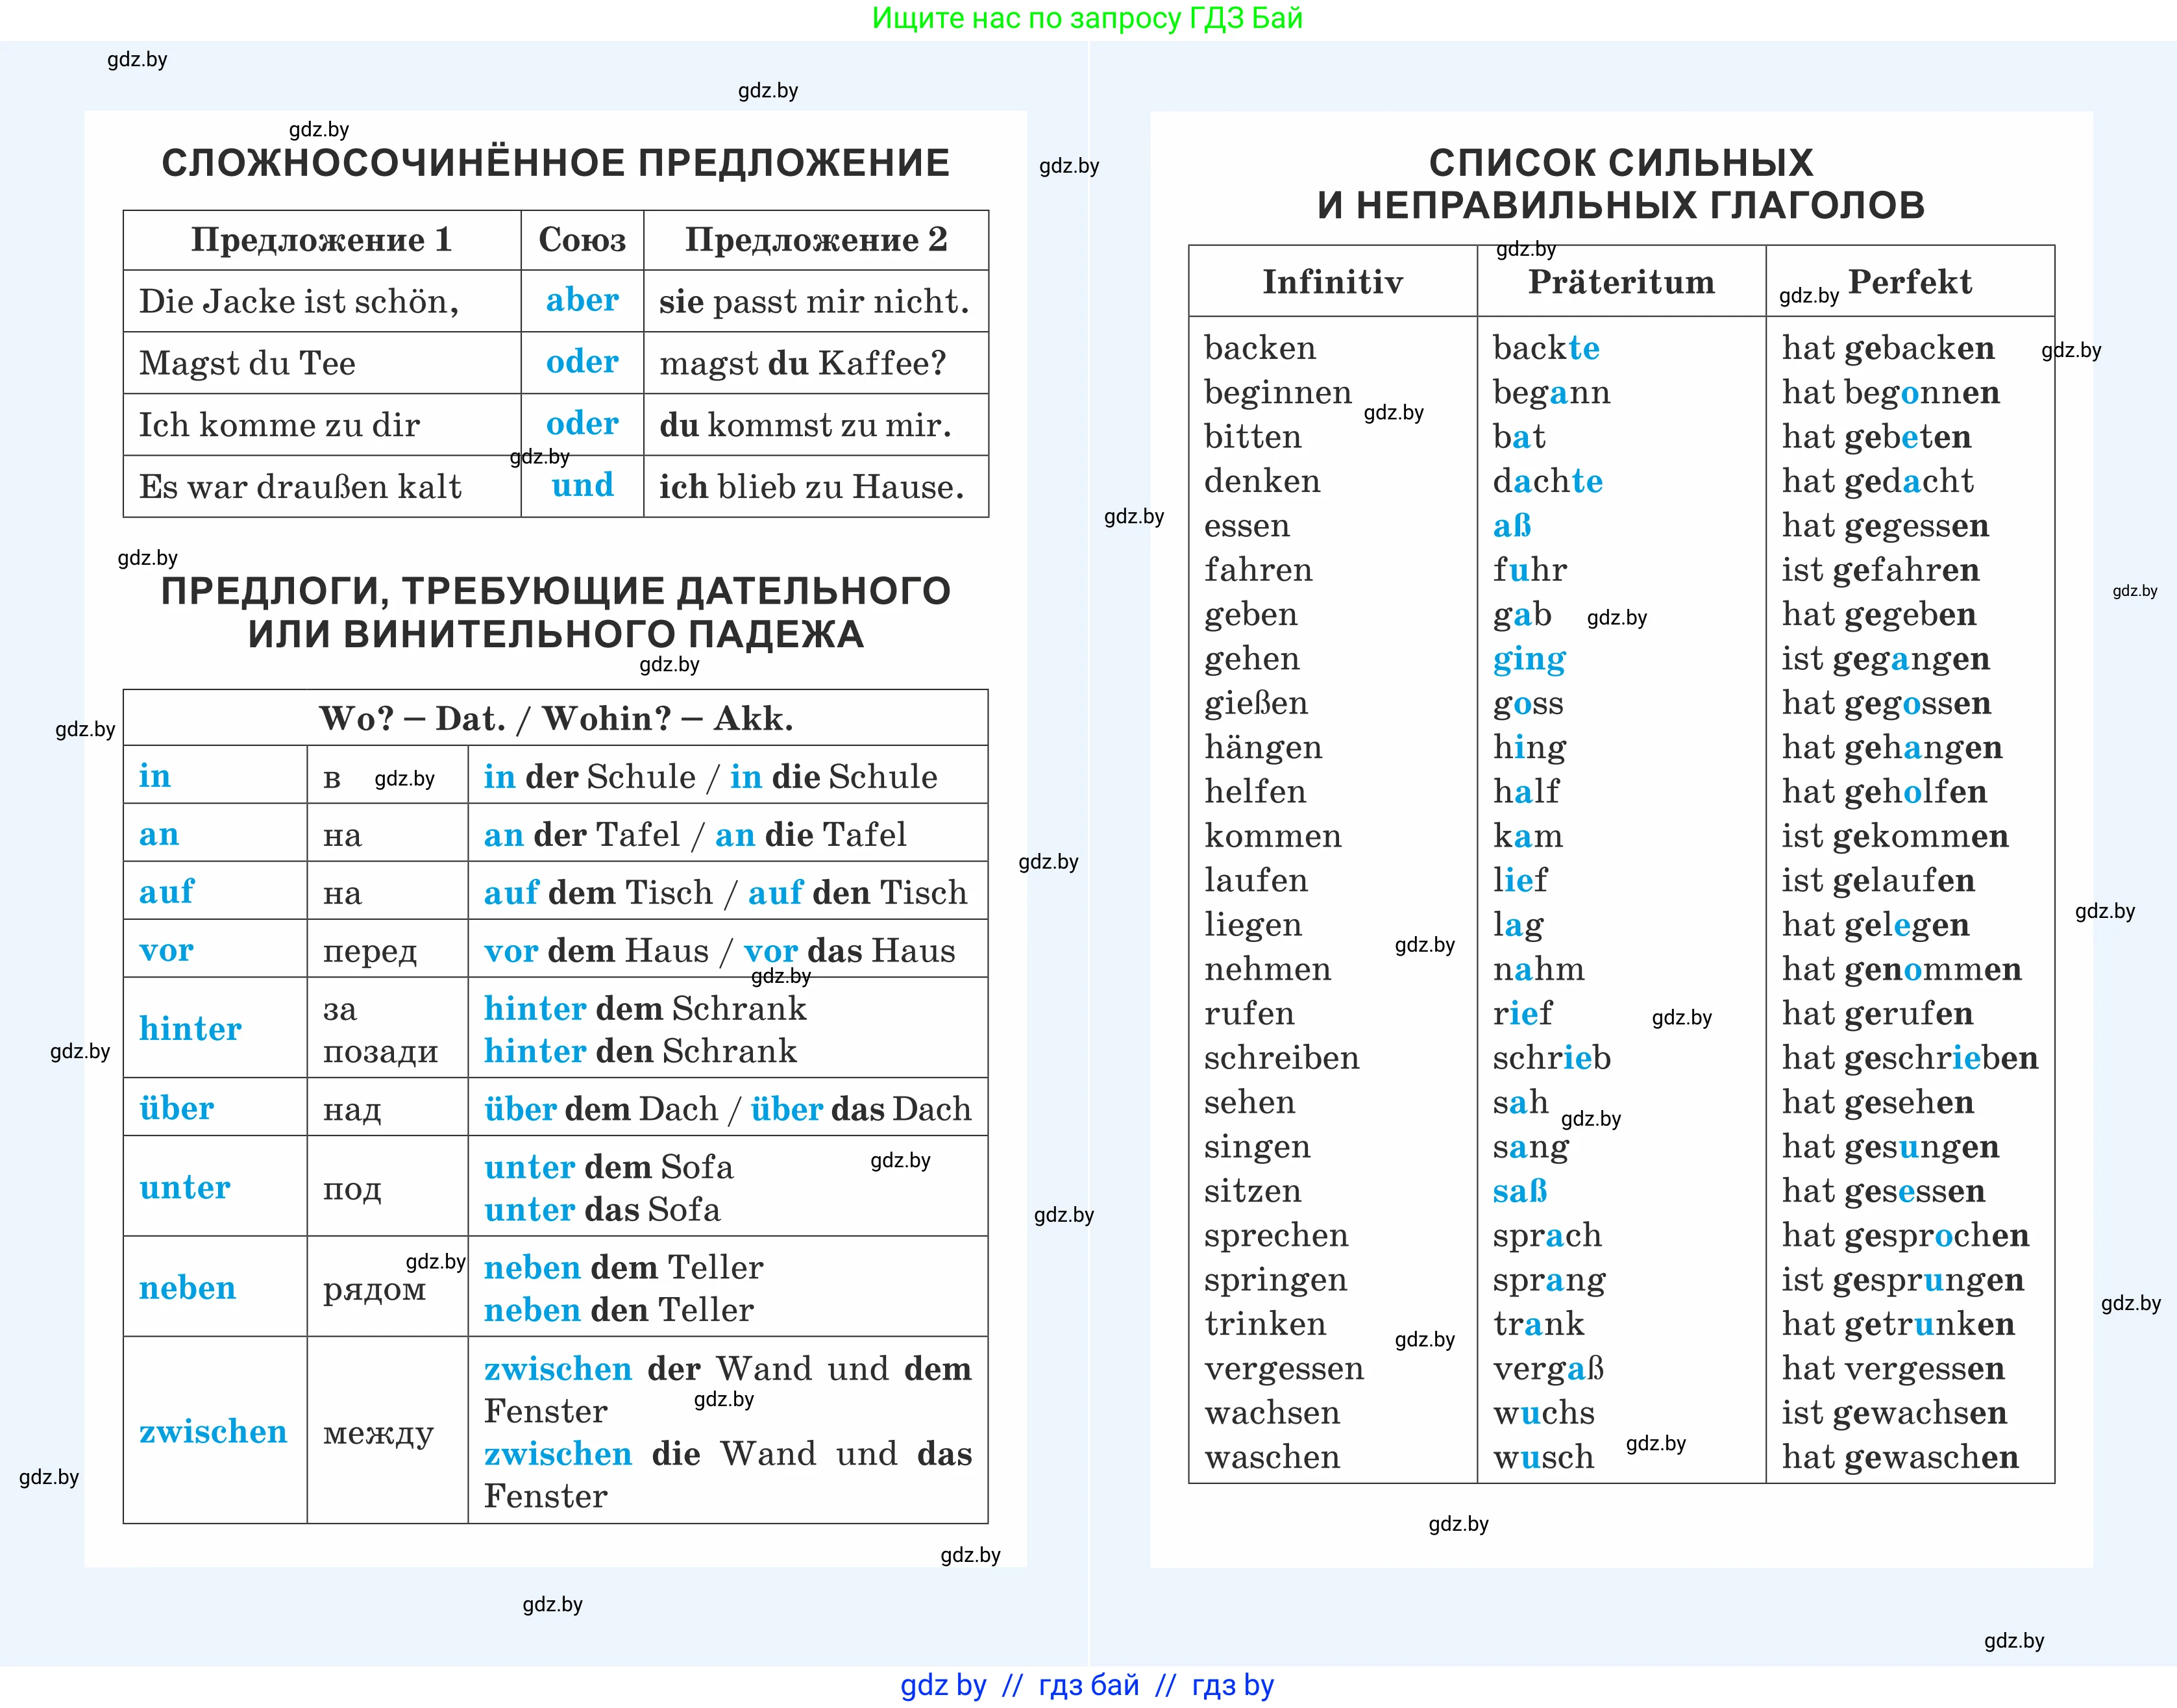Image resolution: width=2177 pixels, height=1708 pixels.
Task: Click the preposition 'hinter' in the left column
Action: 190,1028
